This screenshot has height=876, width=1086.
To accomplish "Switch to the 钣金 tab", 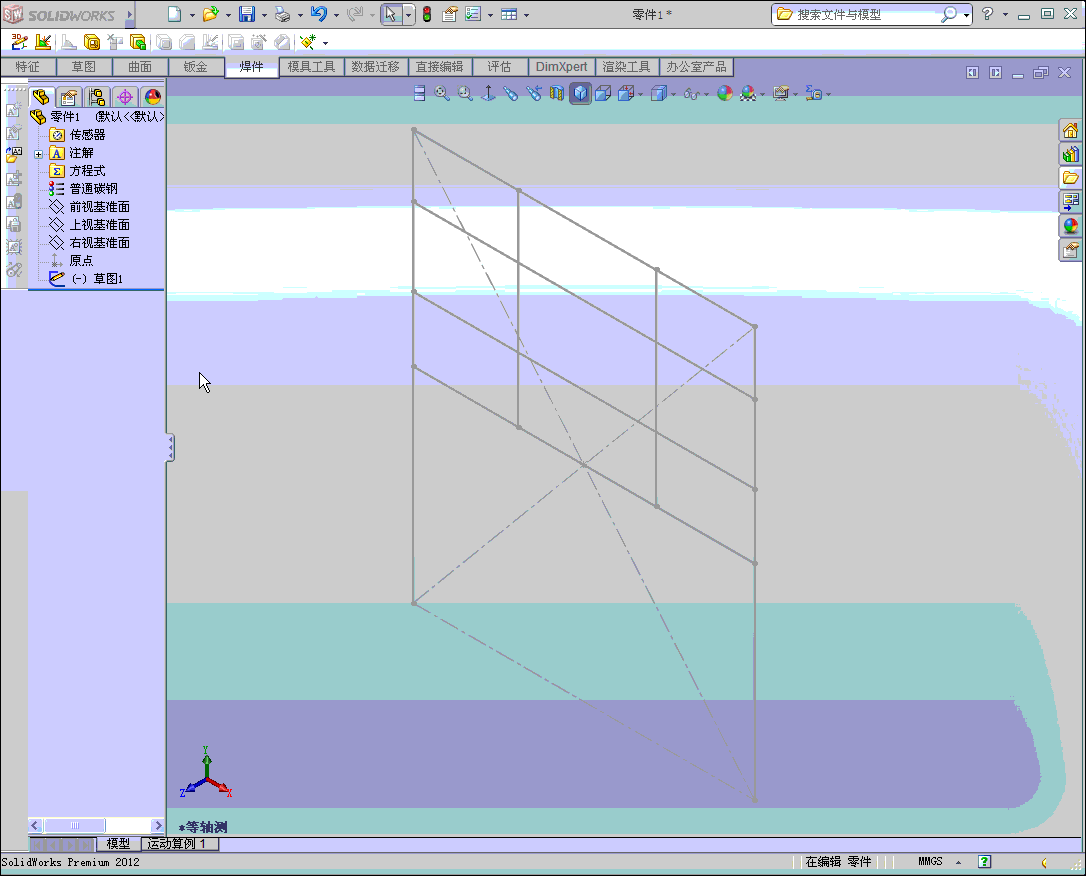I will click(x=195, y=66).
